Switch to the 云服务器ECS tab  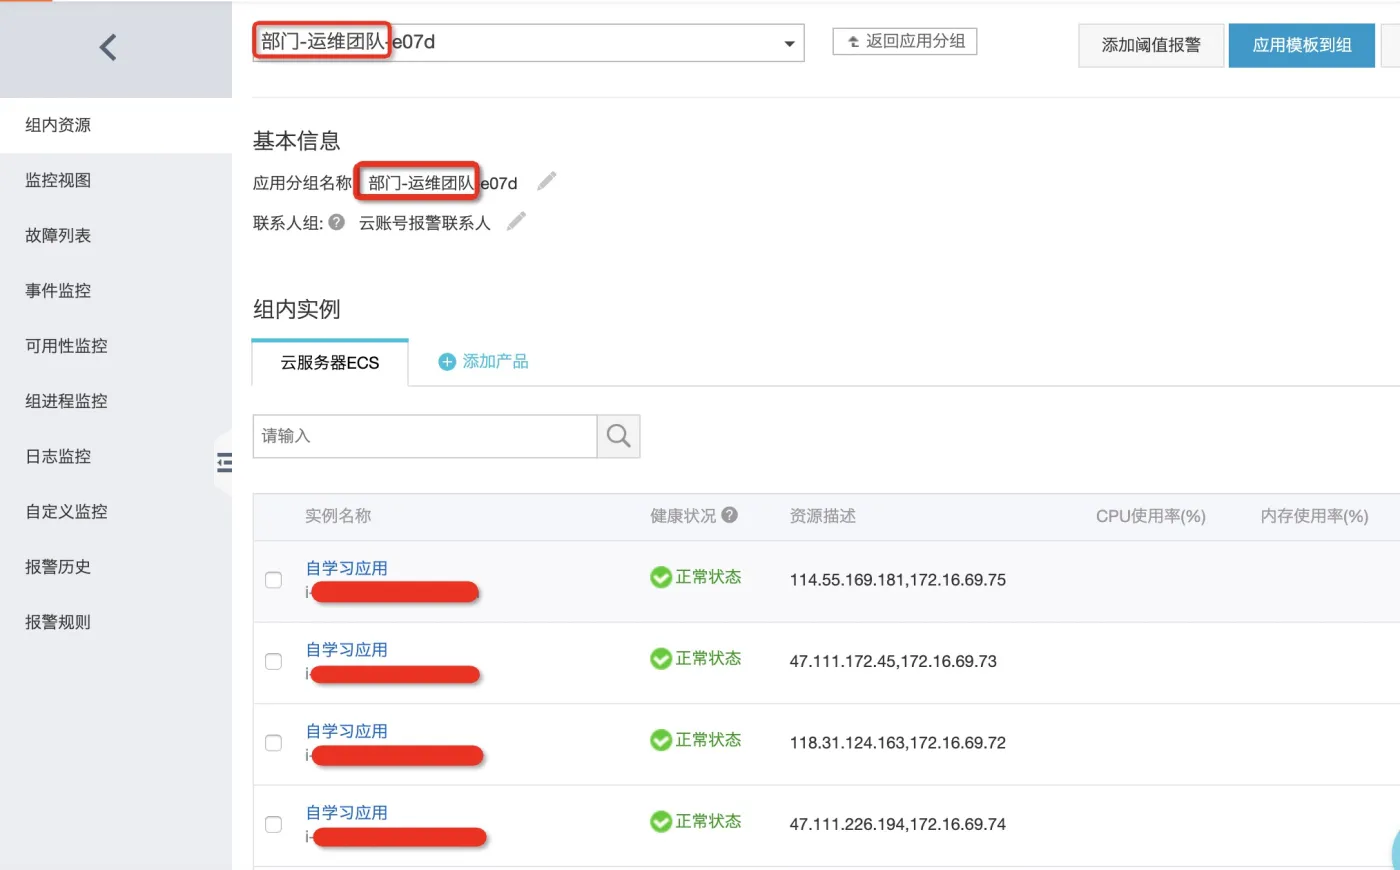(330, 363)
